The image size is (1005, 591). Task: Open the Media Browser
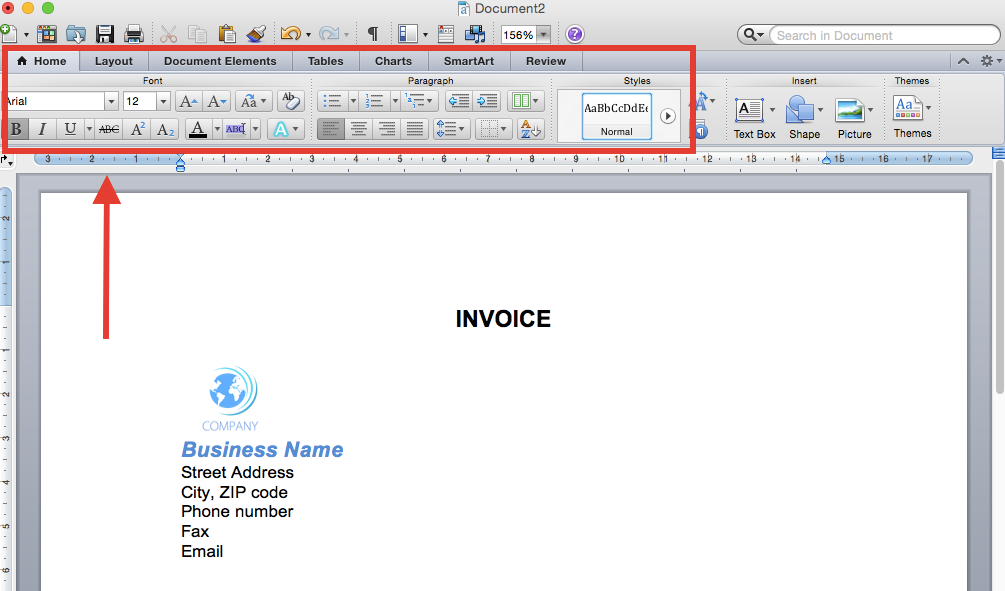[475, 34]
